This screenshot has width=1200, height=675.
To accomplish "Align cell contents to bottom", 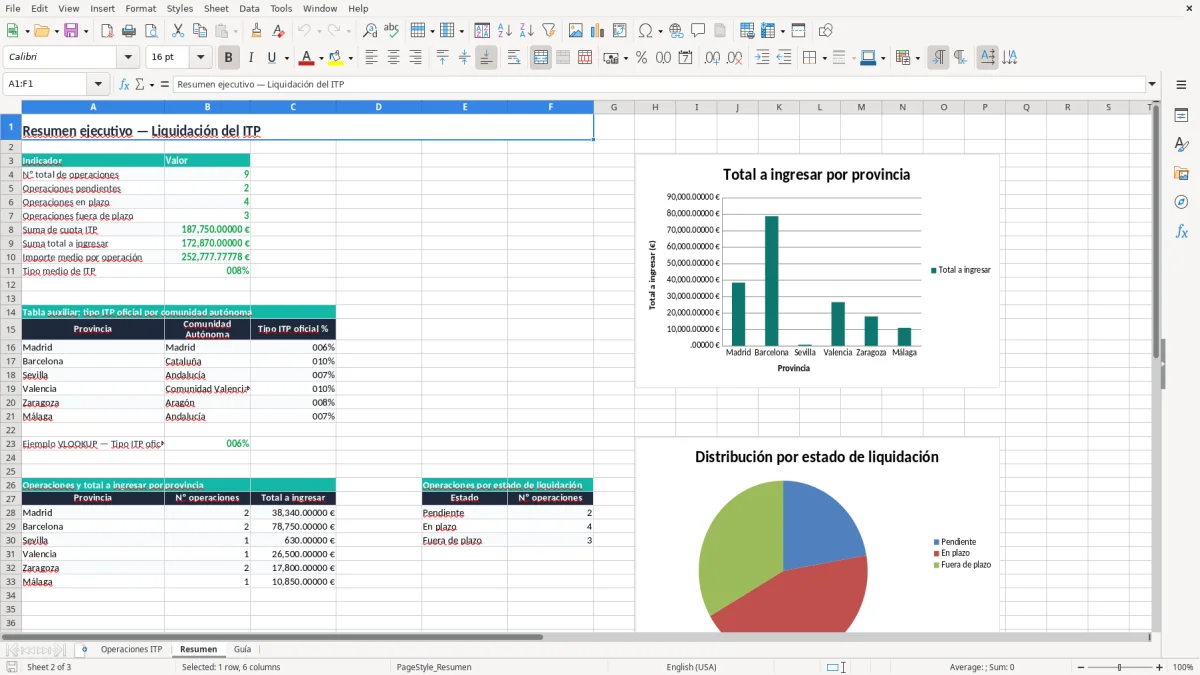I will pyautogui.click(x=486, y=58).
